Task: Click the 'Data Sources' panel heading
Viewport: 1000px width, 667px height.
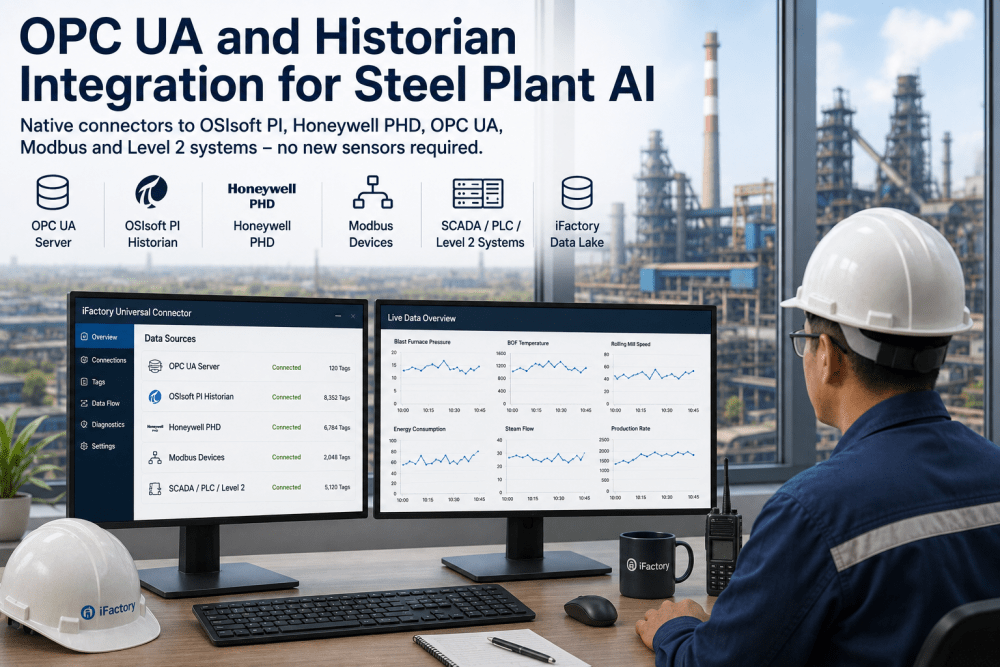Action: pyautogui.click(x=170, y=339)
